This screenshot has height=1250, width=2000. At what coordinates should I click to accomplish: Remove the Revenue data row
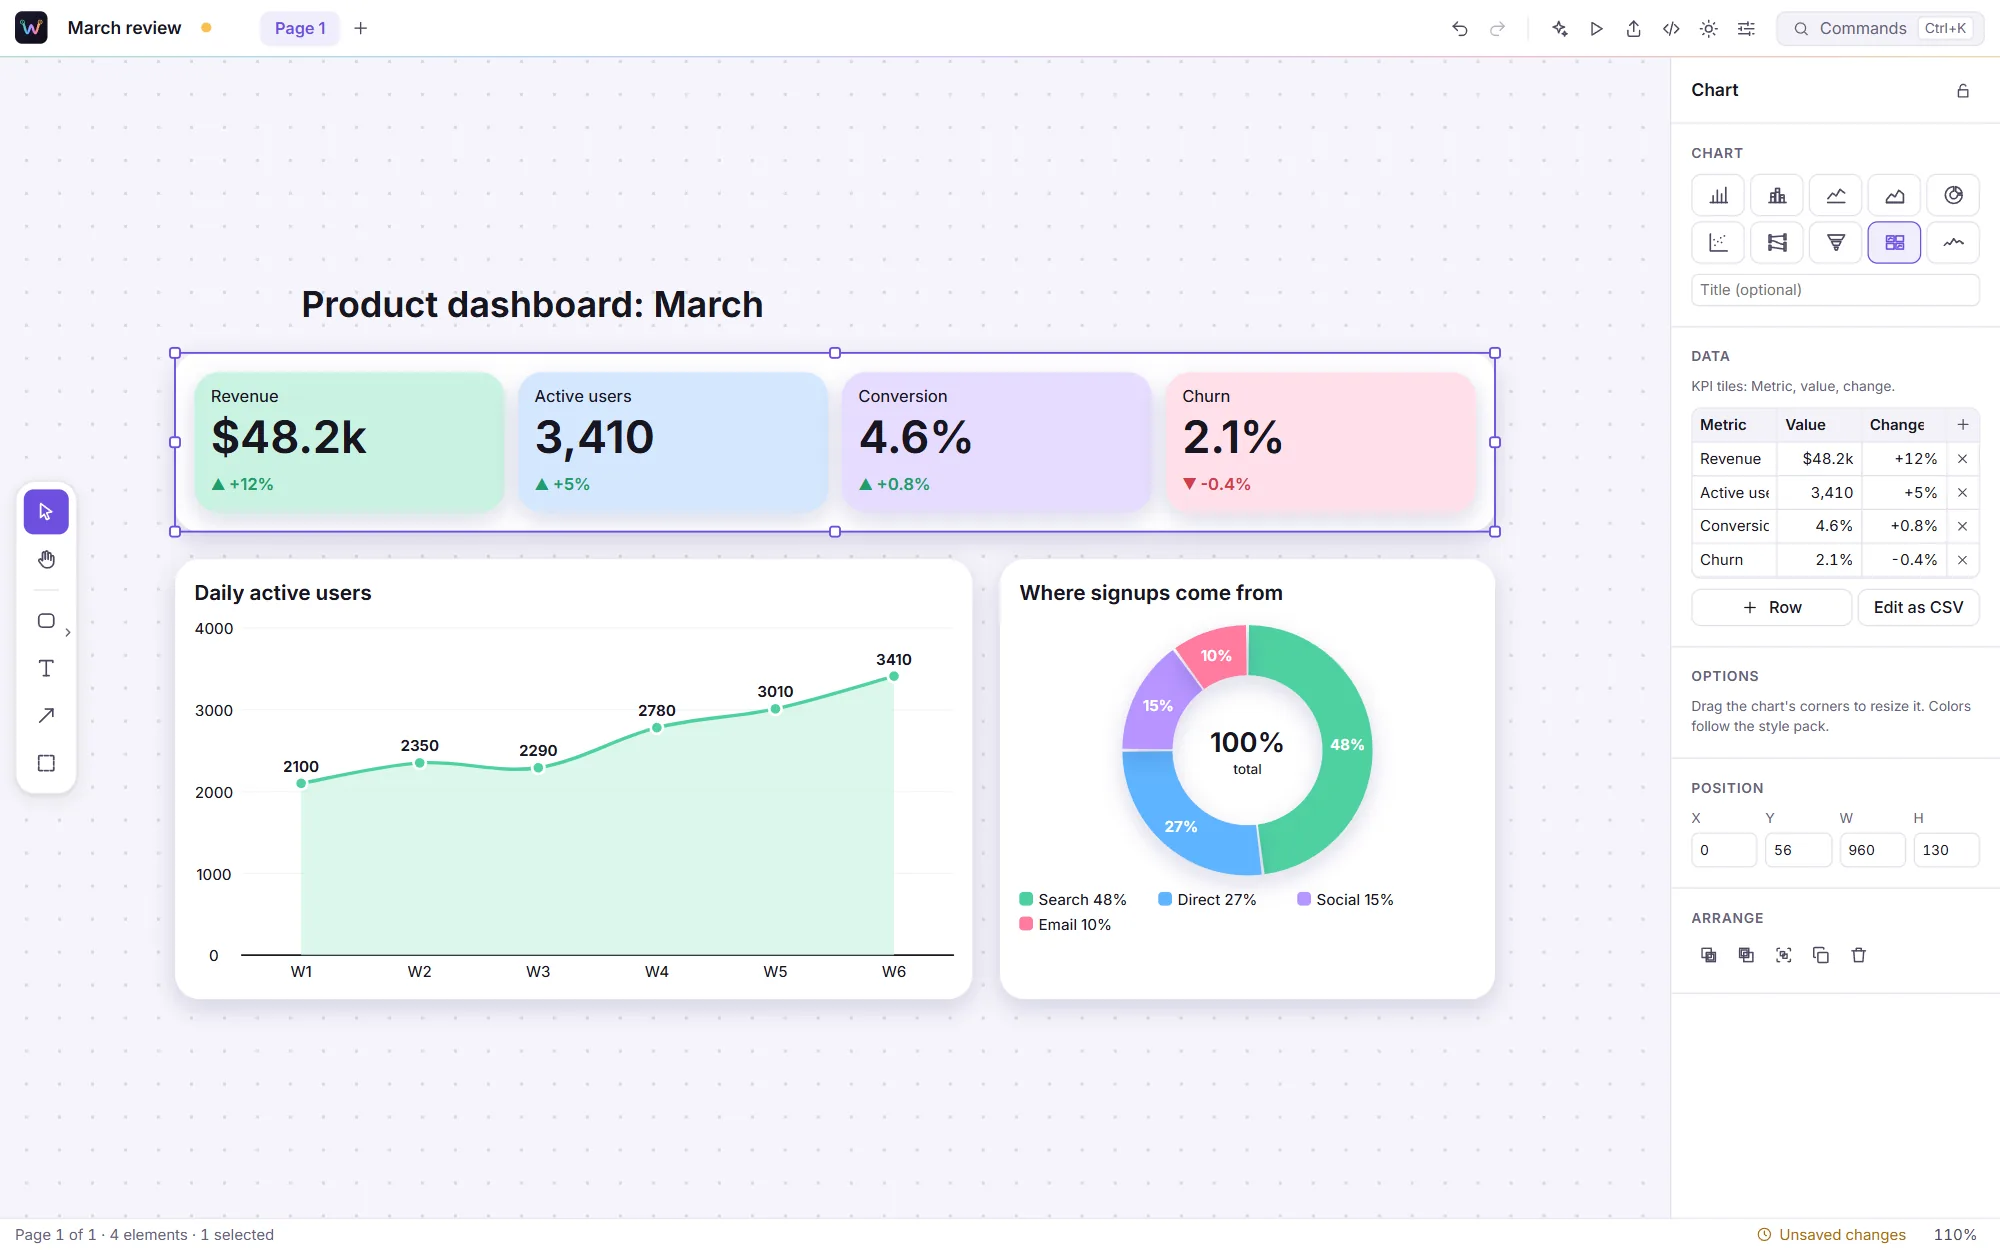pos(1963,459)
